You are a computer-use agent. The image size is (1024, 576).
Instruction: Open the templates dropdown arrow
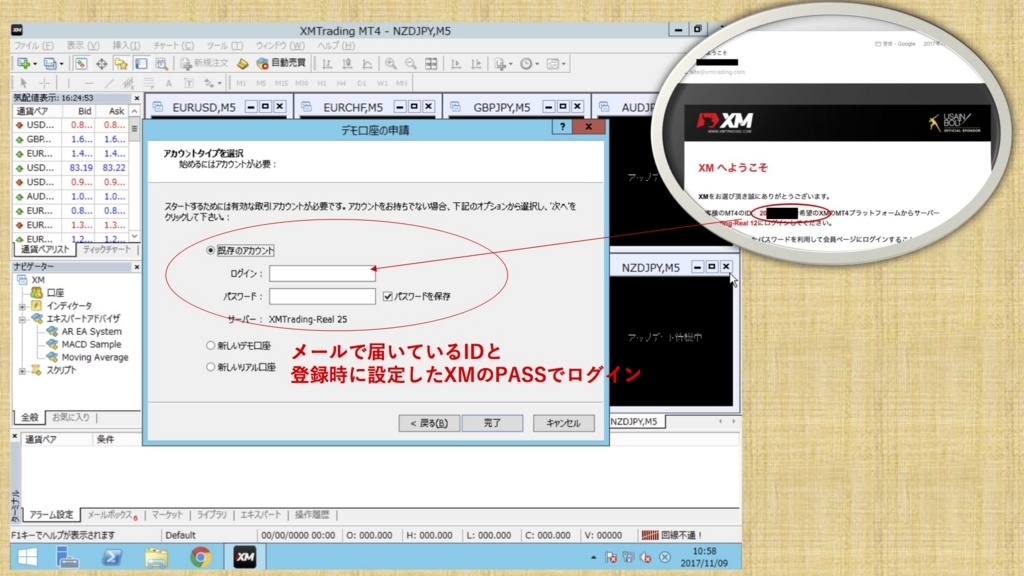(x=564, y=64)
